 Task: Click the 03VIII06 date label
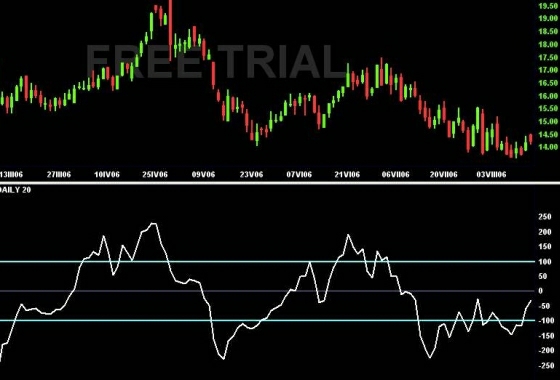[x=491, y=175]
